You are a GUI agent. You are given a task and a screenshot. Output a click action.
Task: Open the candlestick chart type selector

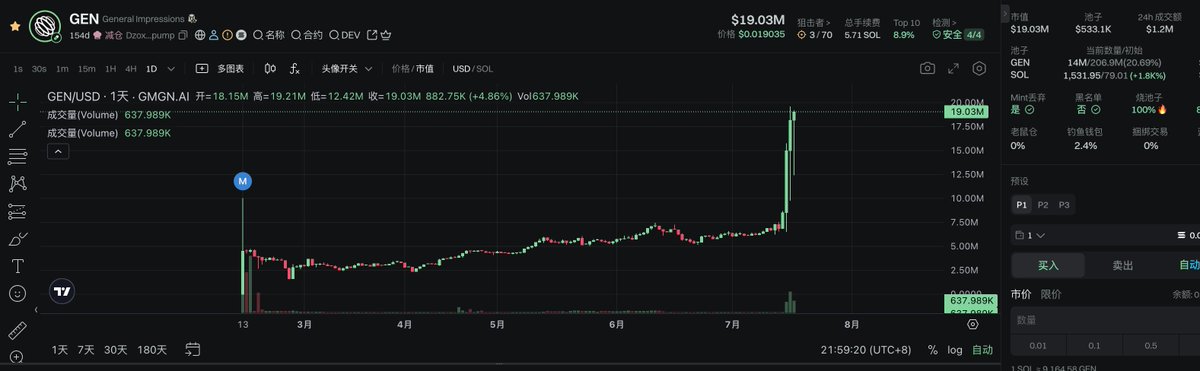(270, 69)
